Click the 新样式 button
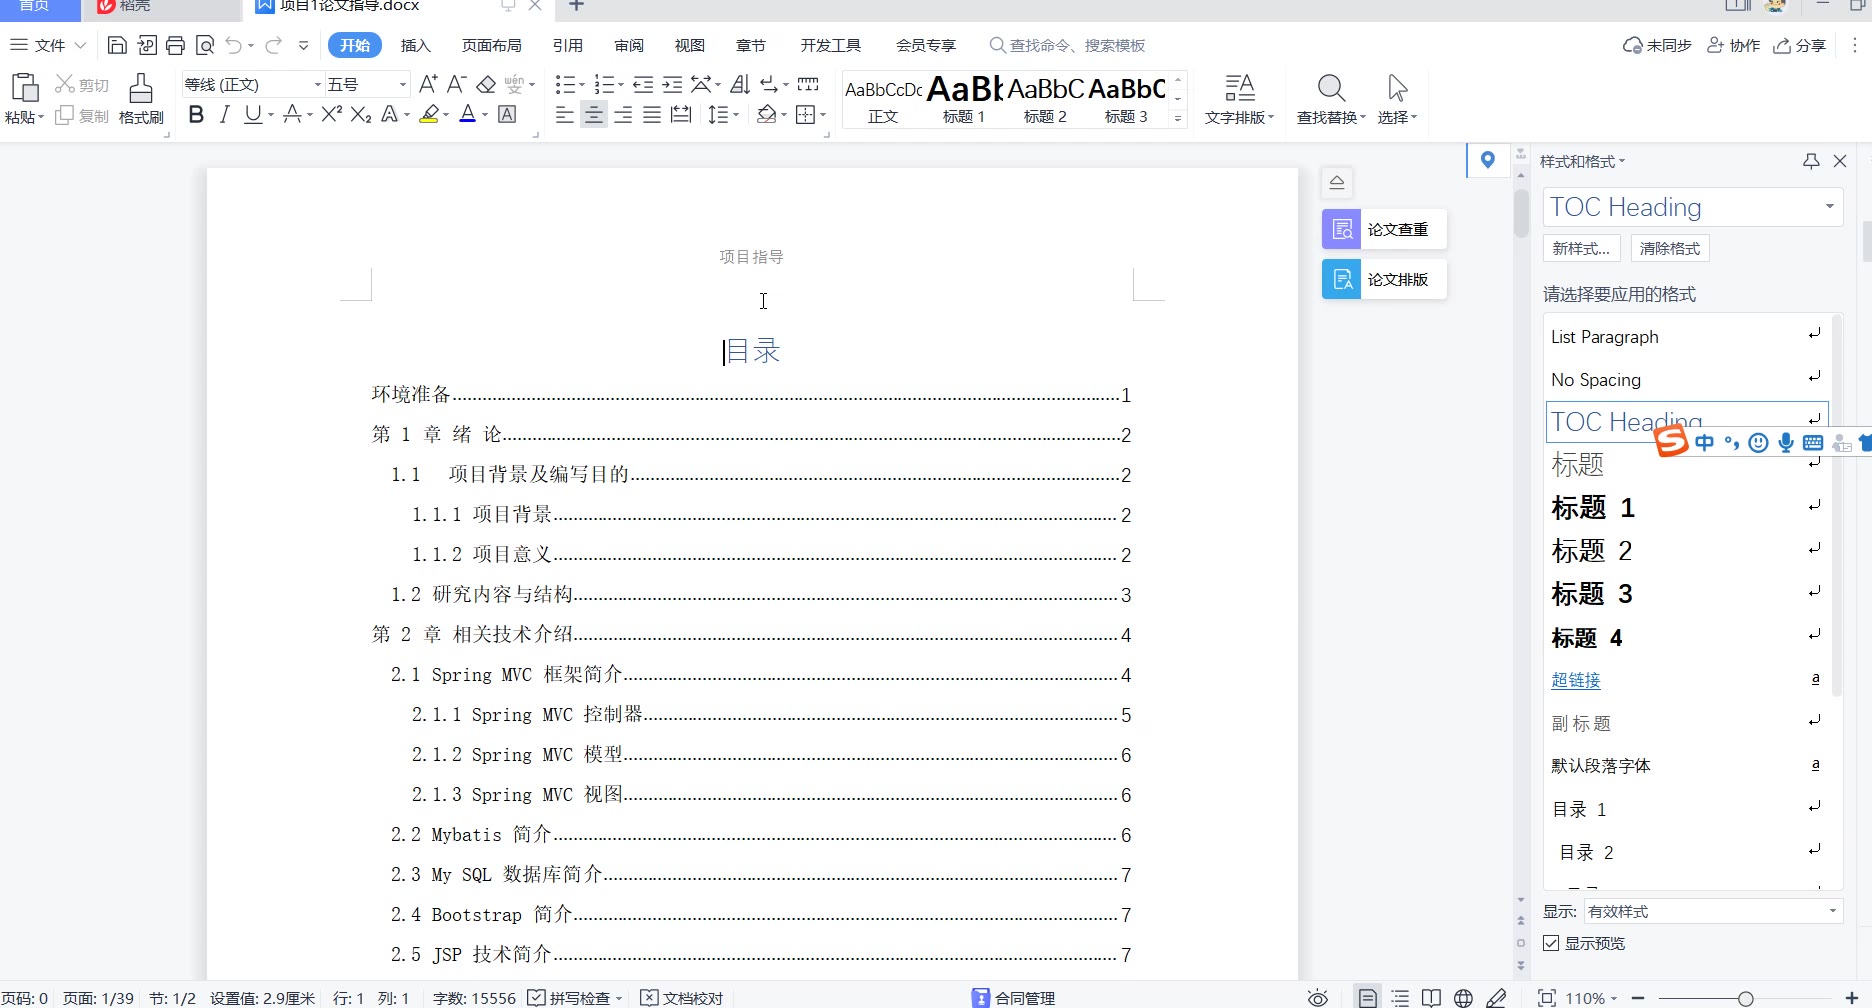Screen dimensions: 1872x1008 pyautogui.click(x=1580, y=248)
